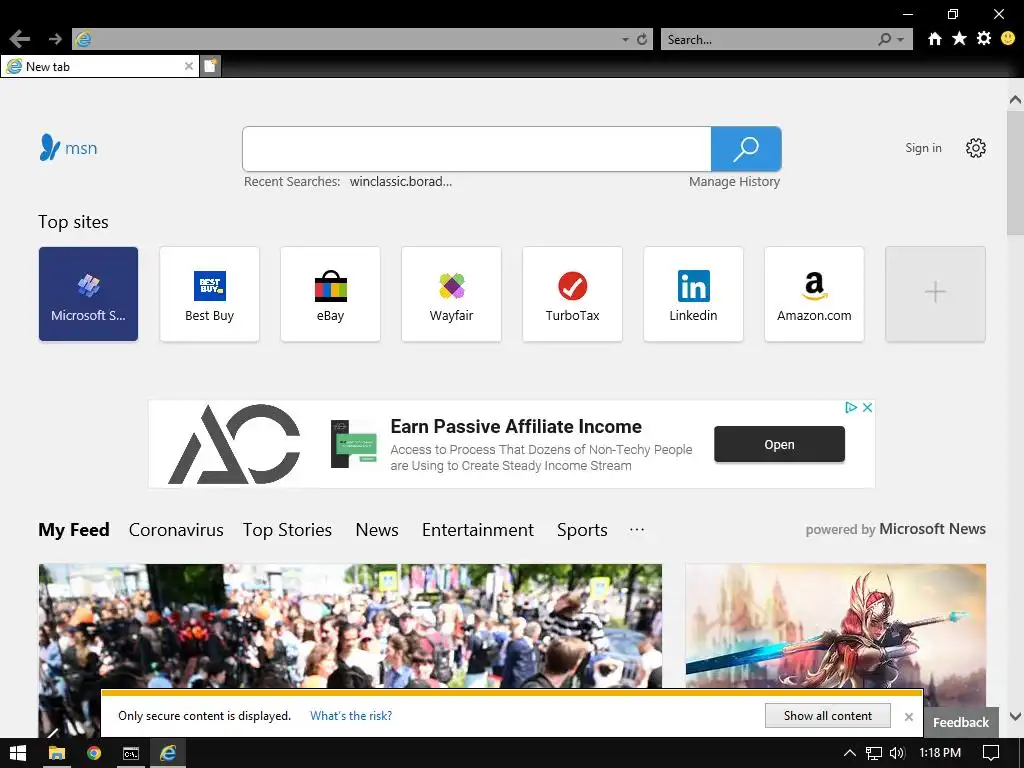The image size is (1024, 768).
Task: Select the My Feed tab
Action: pyautogui.click(x=74, y=530)
